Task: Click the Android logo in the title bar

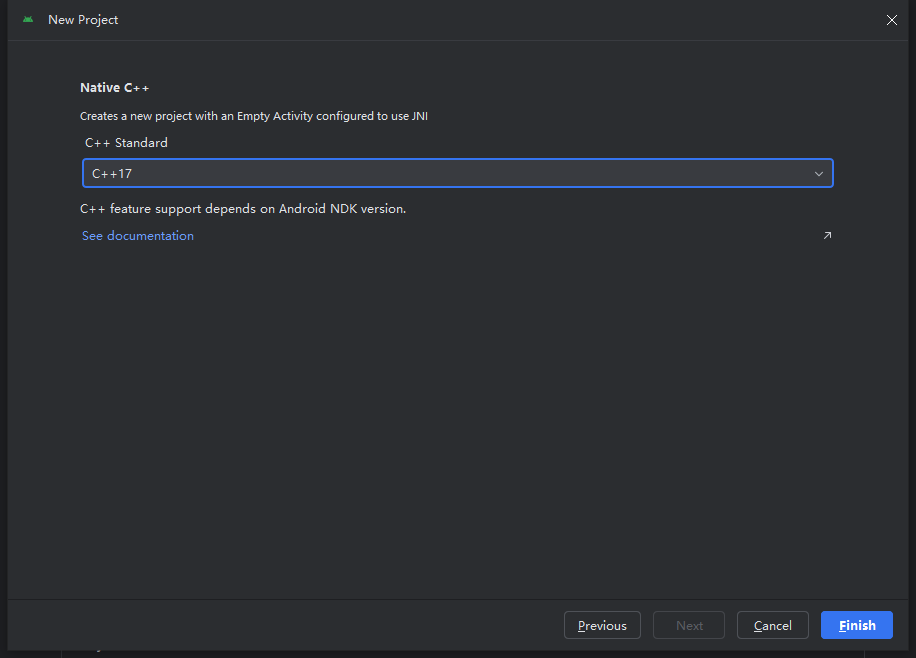Action: 28,20
